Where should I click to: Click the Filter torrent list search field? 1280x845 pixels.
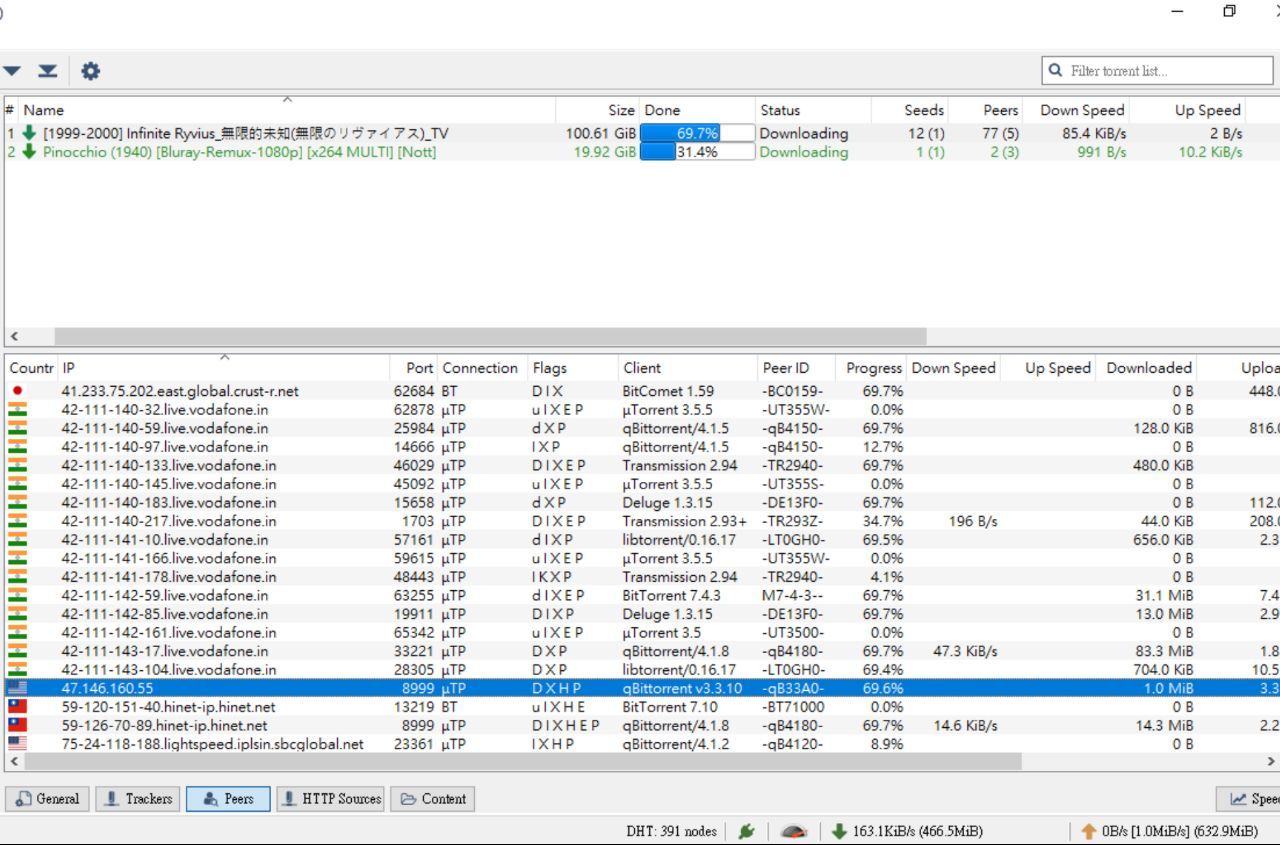point(1157,71)
